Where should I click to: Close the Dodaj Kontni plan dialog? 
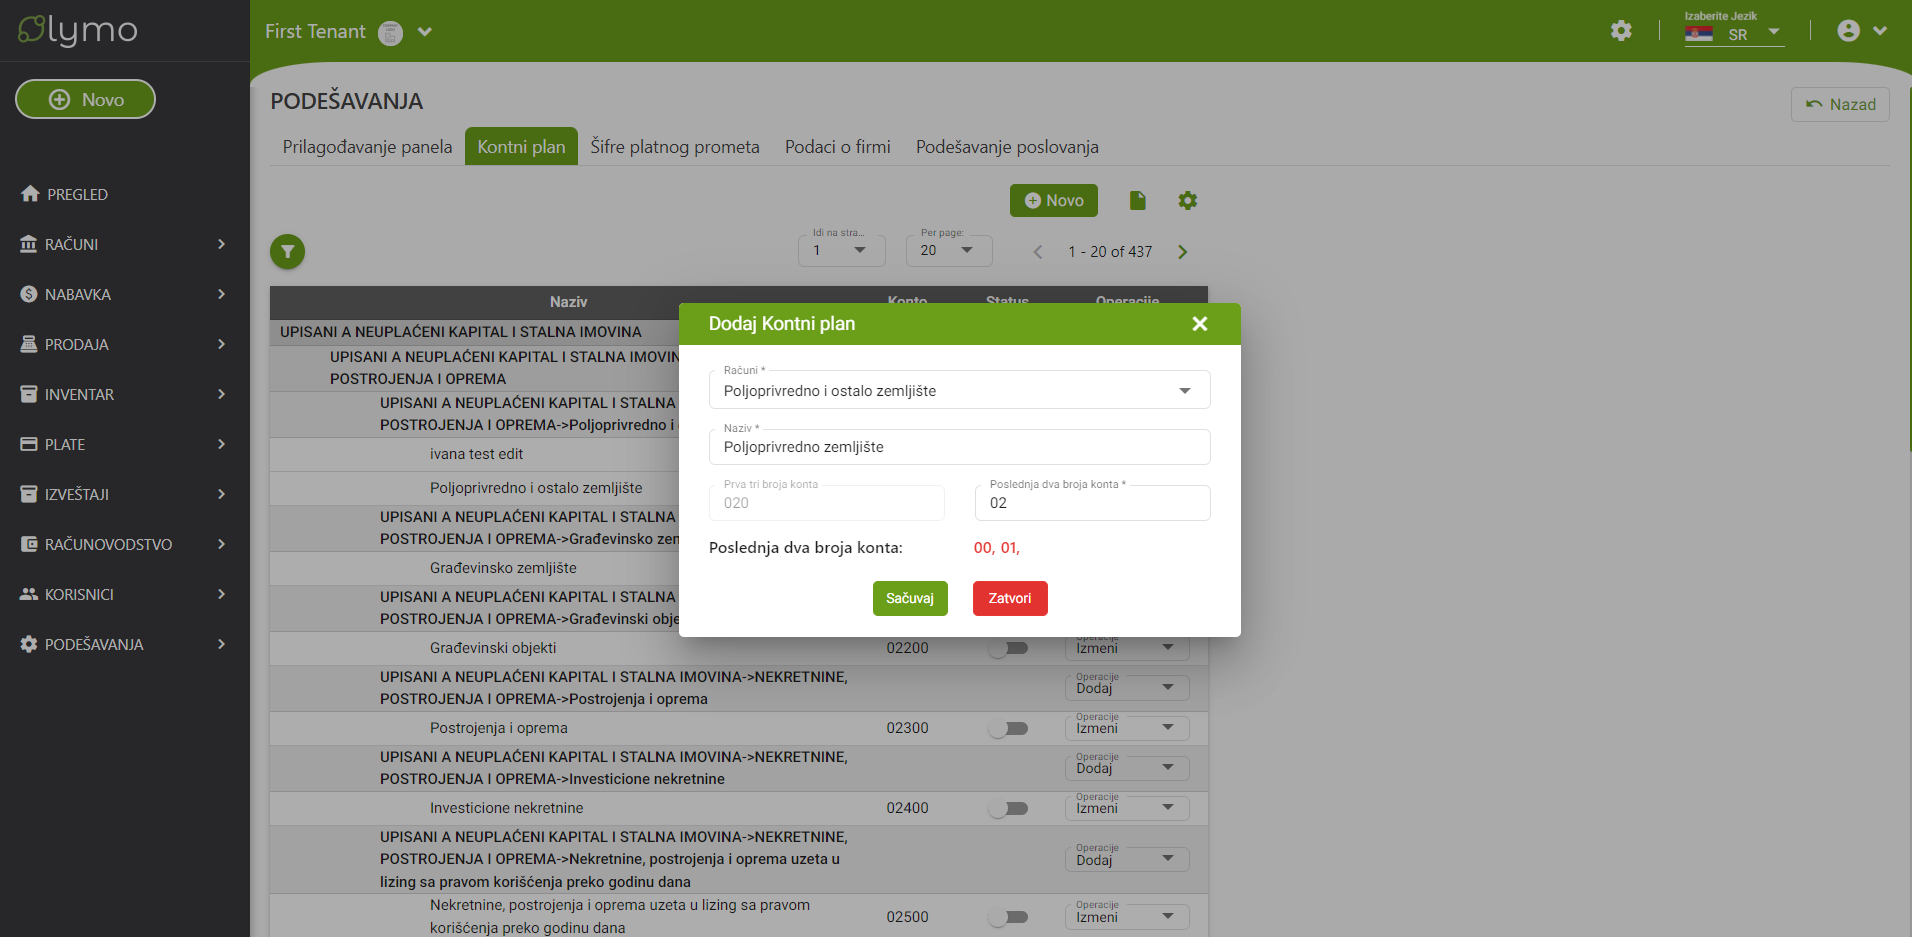tap(1200, 324)
